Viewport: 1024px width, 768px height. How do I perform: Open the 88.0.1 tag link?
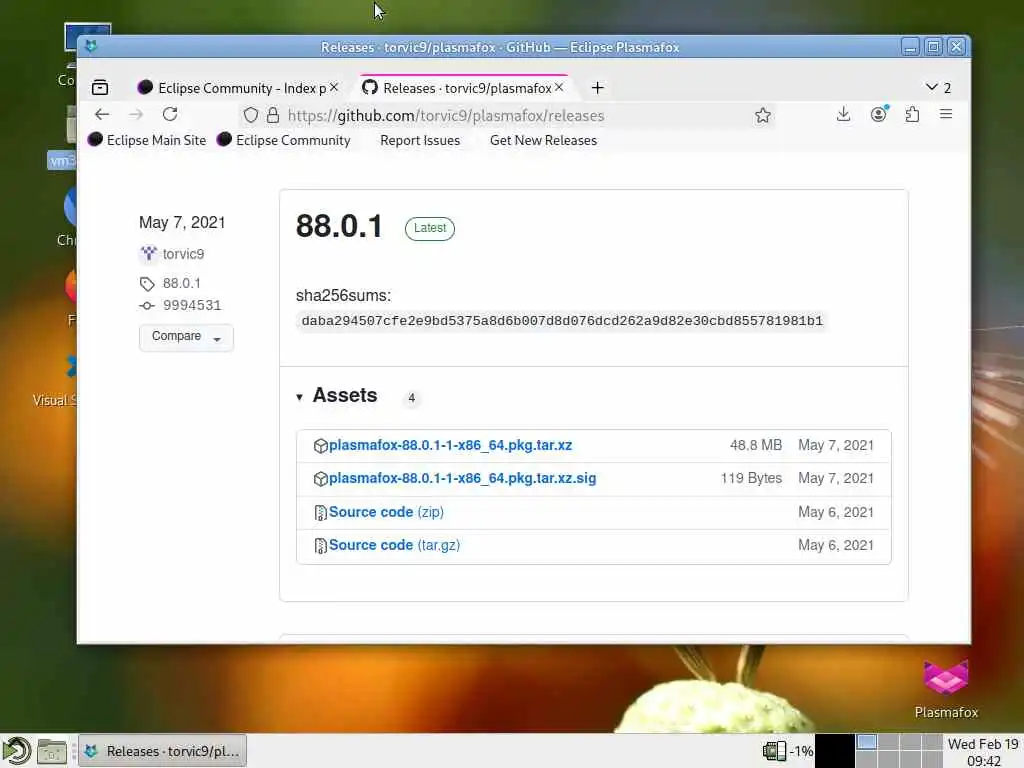182,283
